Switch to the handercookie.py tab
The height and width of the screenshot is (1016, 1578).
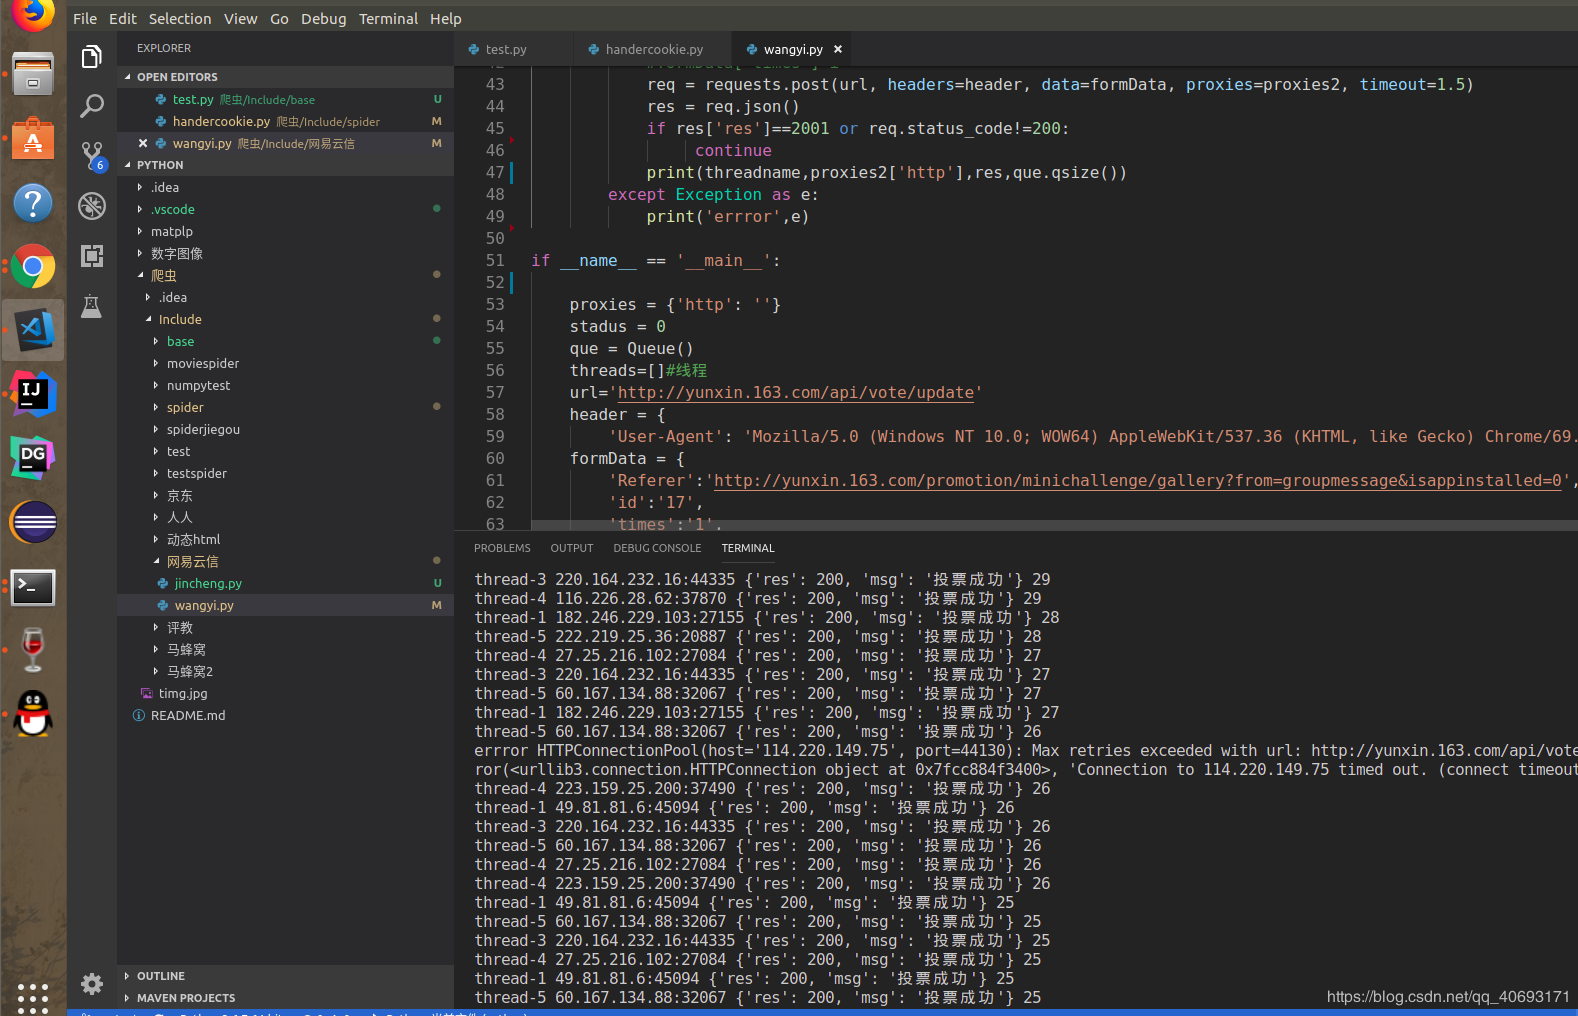point(653,49)
